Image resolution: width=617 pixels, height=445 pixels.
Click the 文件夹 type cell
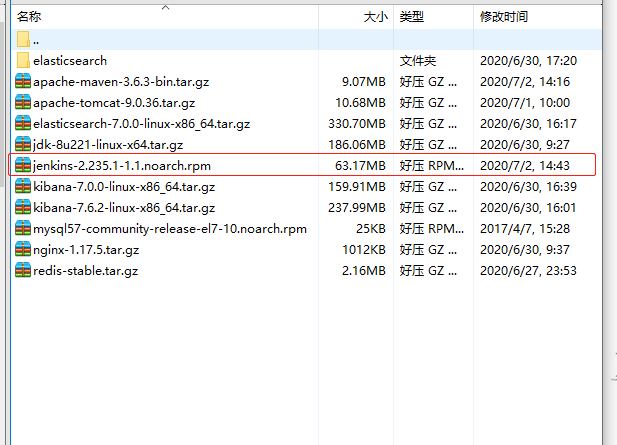(x=418, y=61)
